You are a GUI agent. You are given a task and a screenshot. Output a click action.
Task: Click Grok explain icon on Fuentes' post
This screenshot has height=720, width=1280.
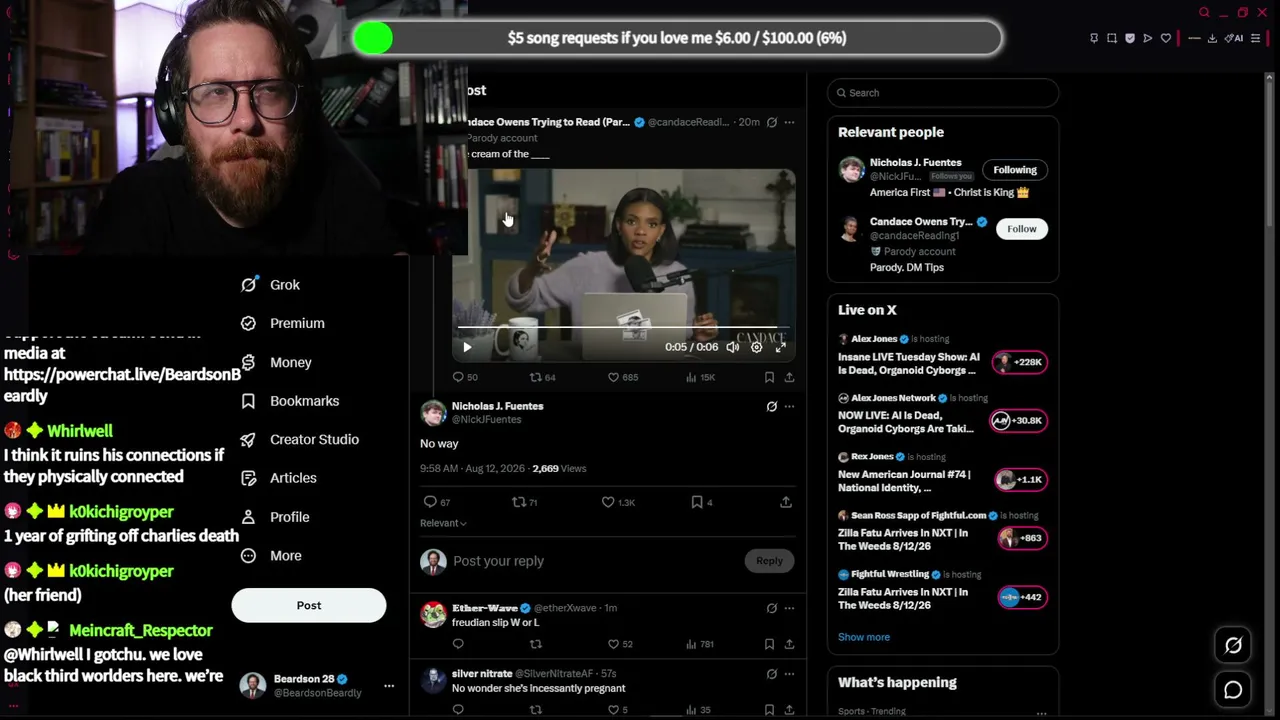pyautogui.click(x=771, y=407)
